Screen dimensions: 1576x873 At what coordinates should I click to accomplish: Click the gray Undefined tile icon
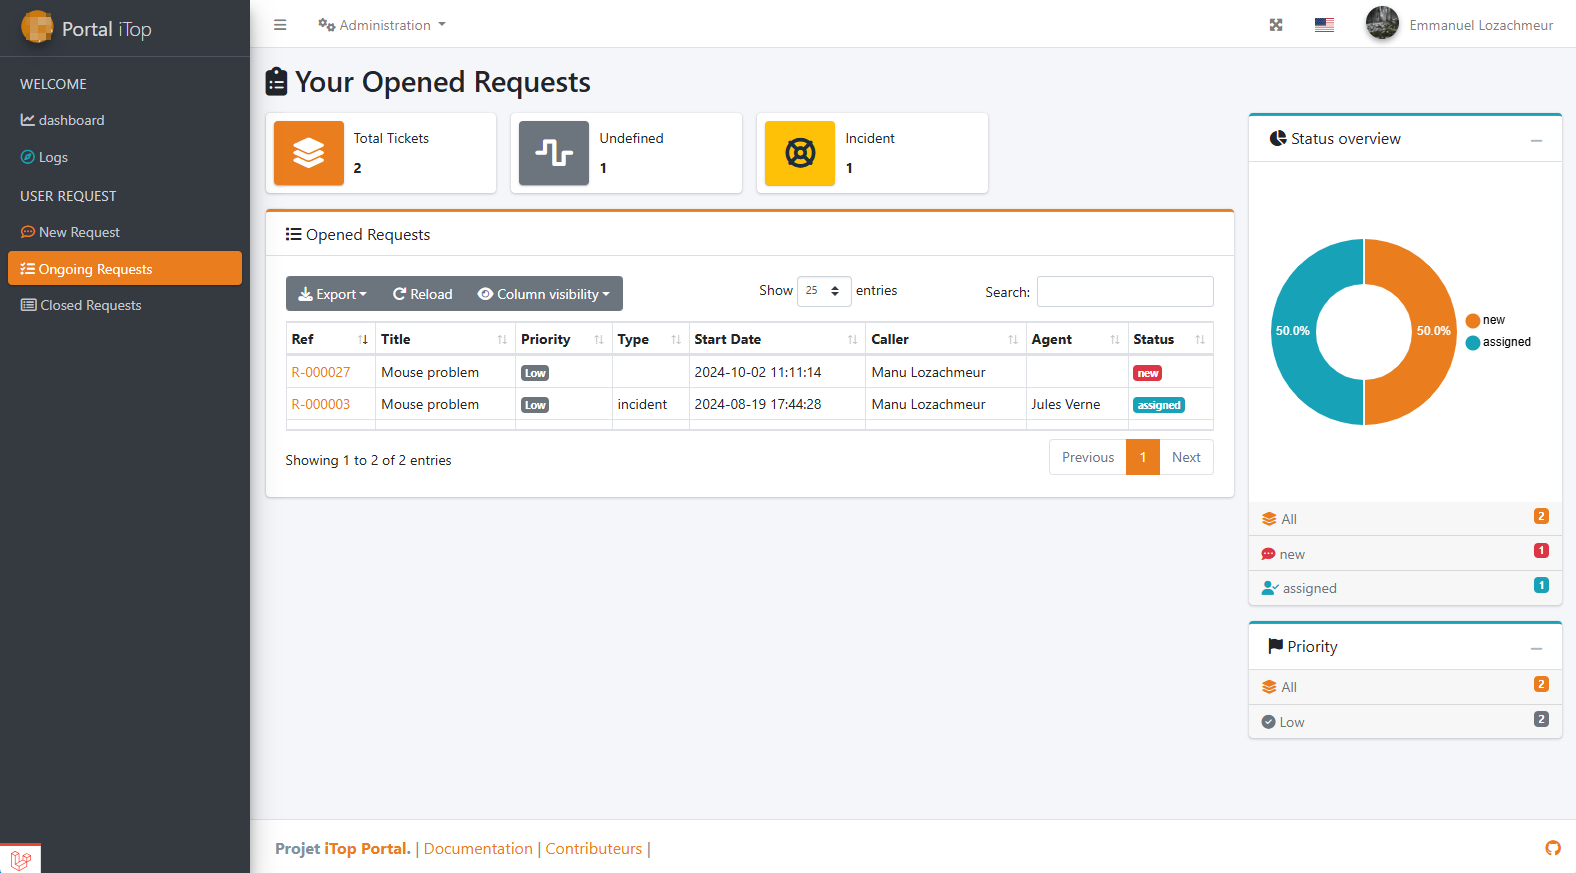pyautogui.click(x=554, y=153)
